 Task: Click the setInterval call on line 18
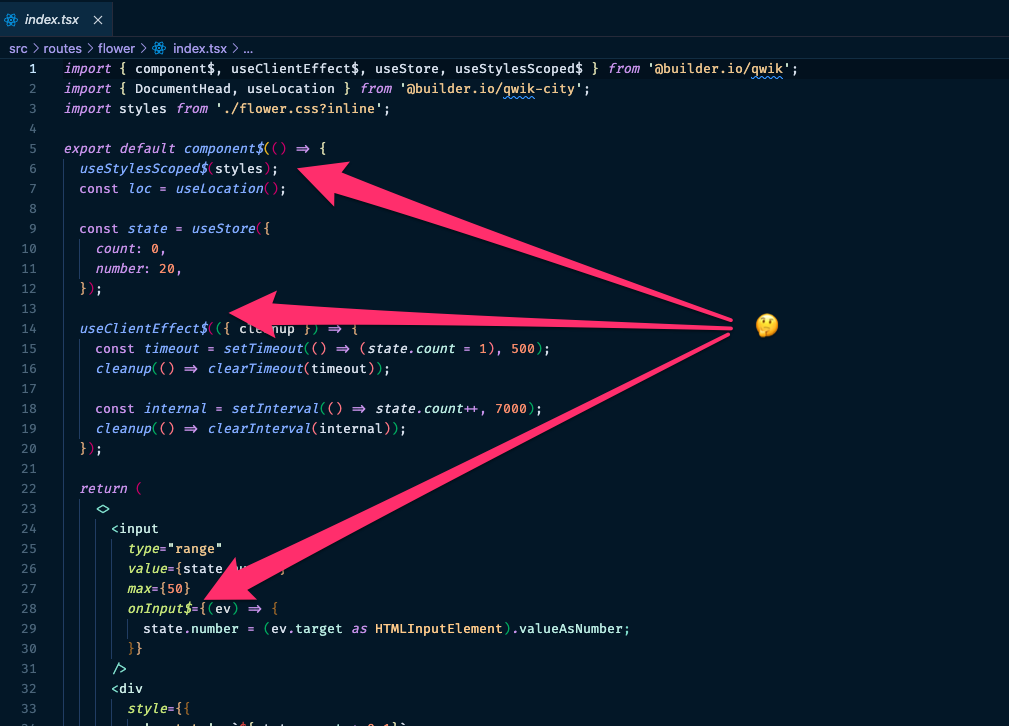275,408
